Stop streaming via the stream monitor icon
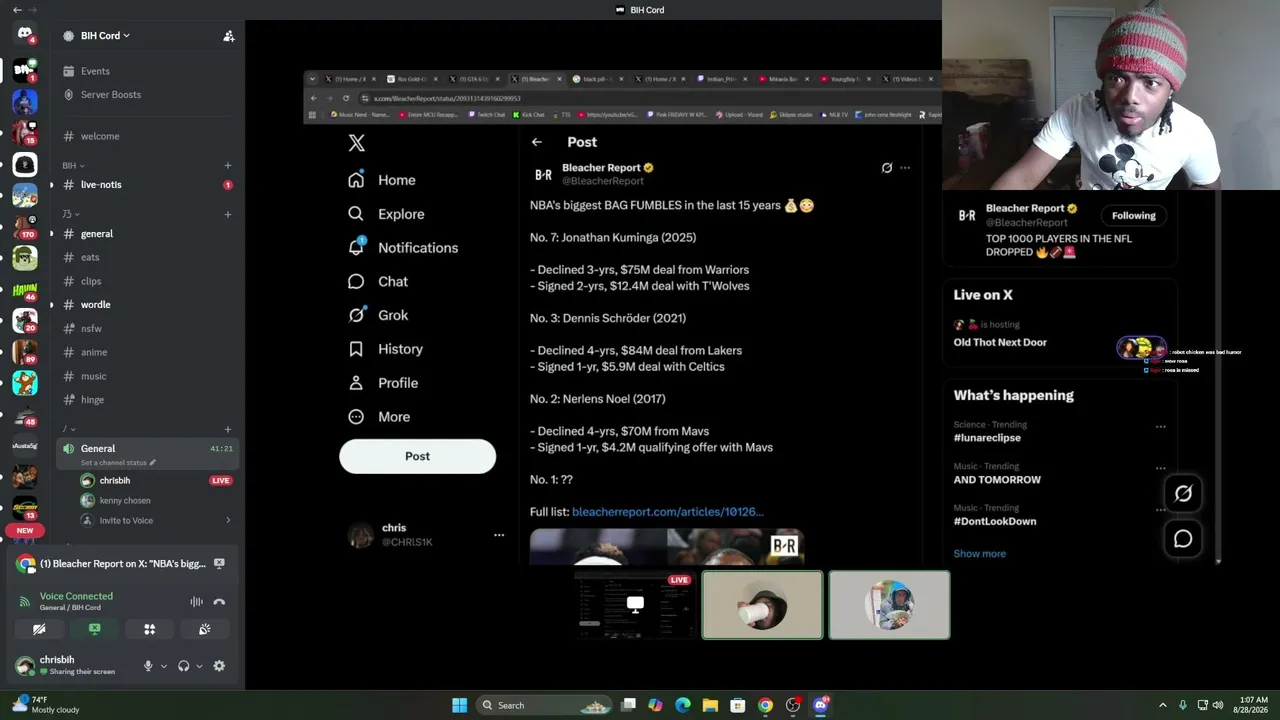The image size is (1280, 720). point(219,564)
